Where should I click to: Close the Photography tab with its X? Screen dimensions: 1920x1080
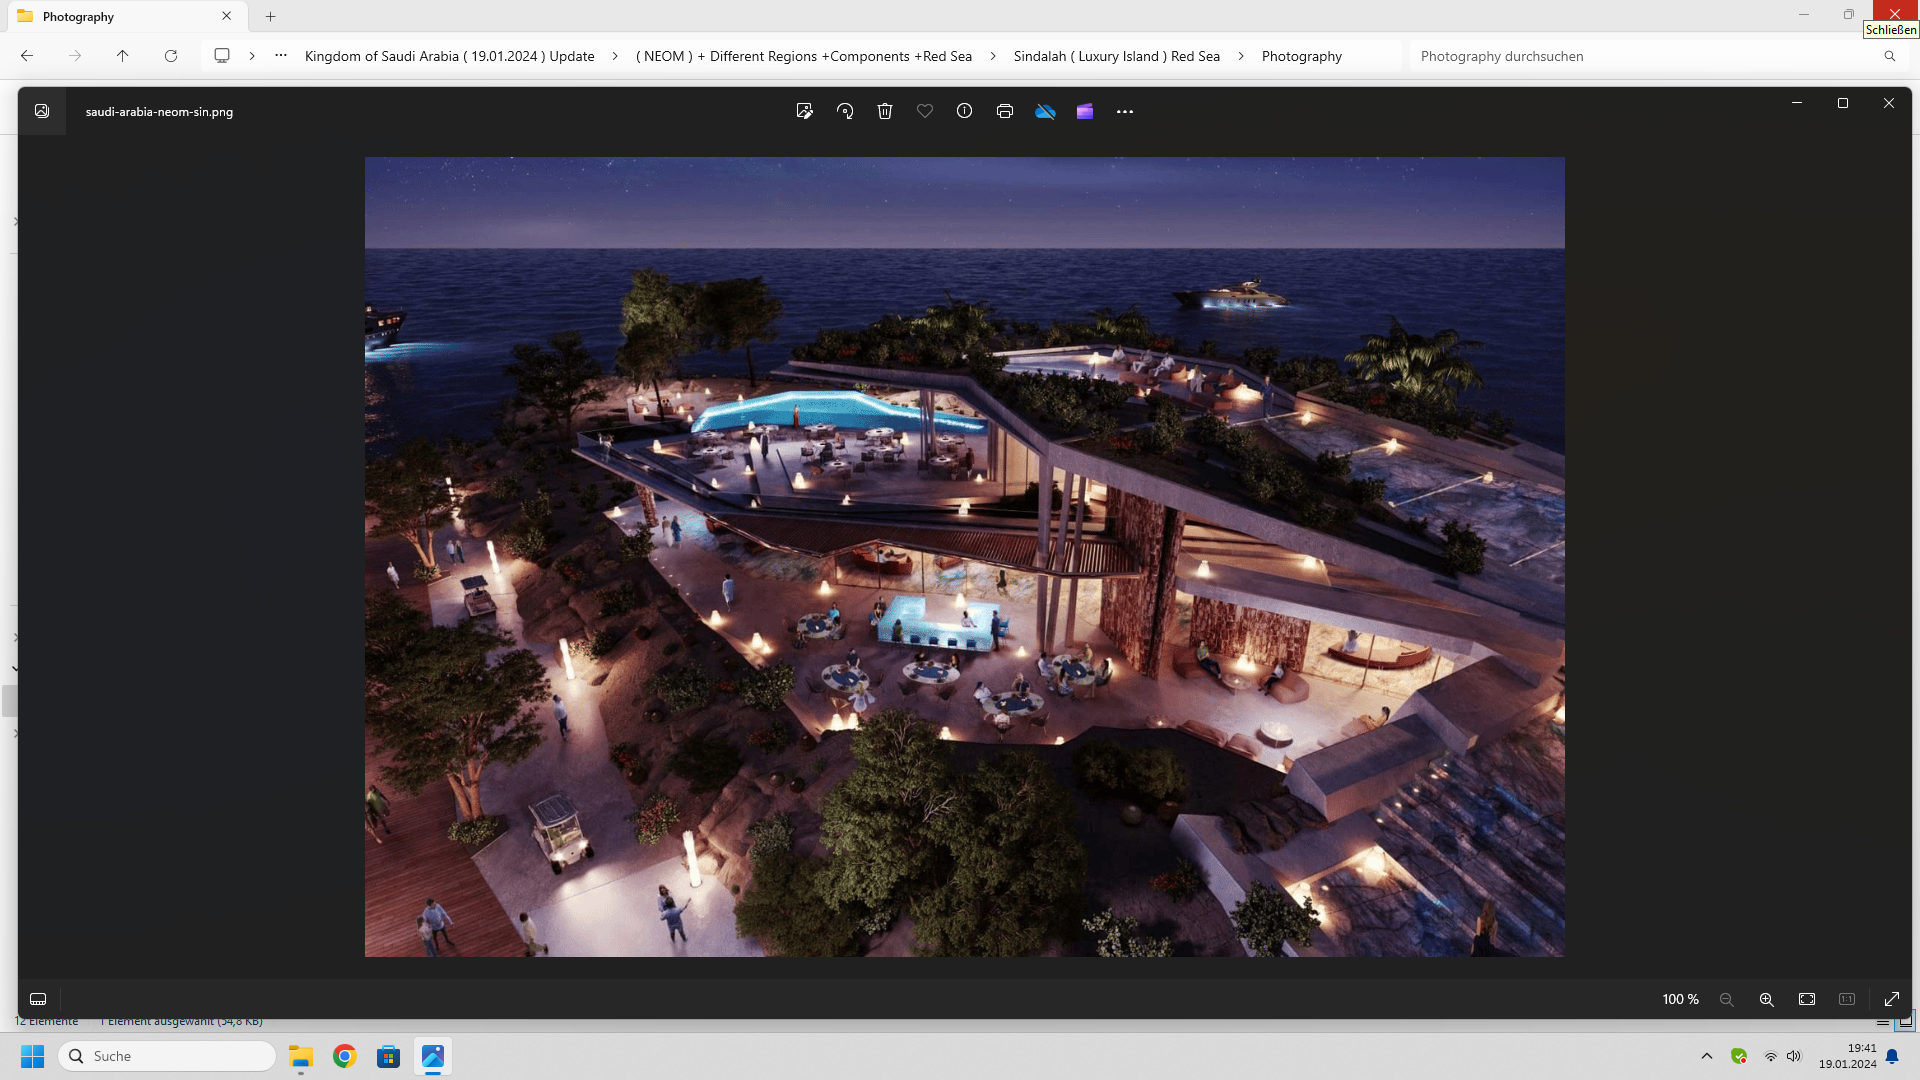[226, 16]
